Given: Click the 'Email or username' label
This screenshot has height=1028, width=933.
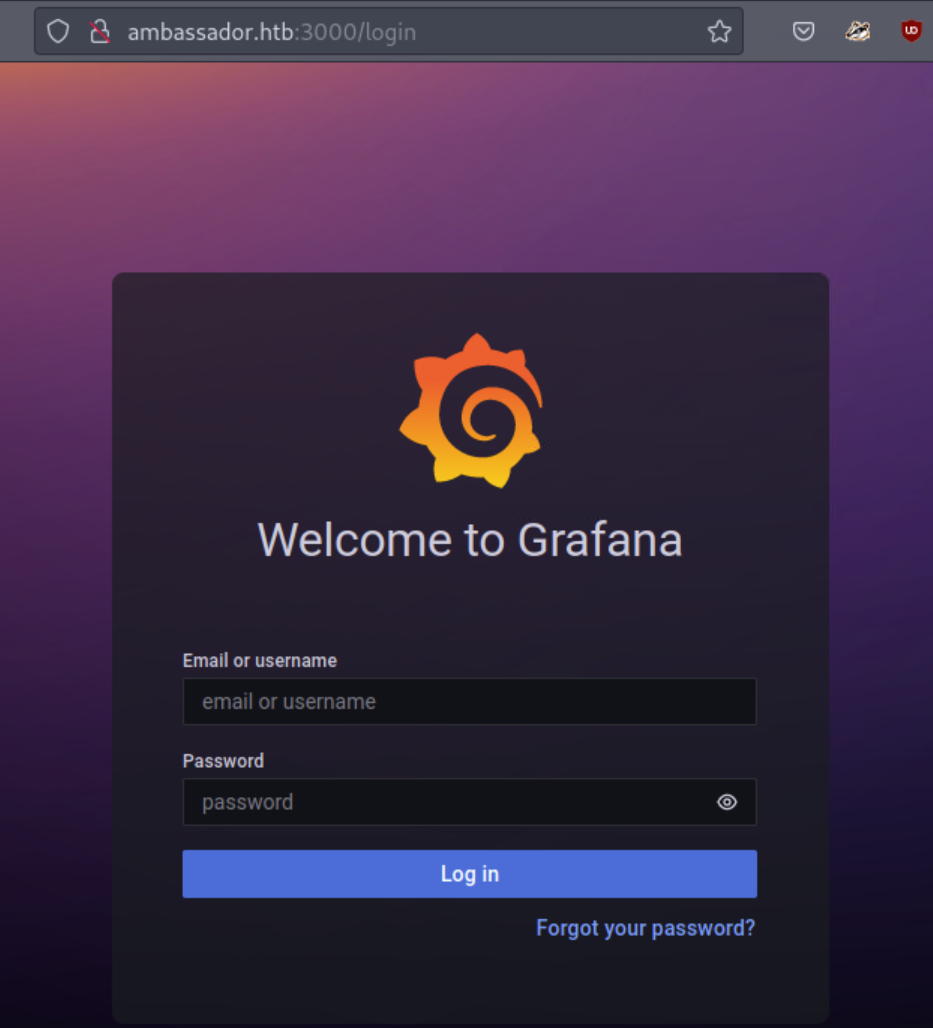Looking at the screenshot, I should [260, 660].
